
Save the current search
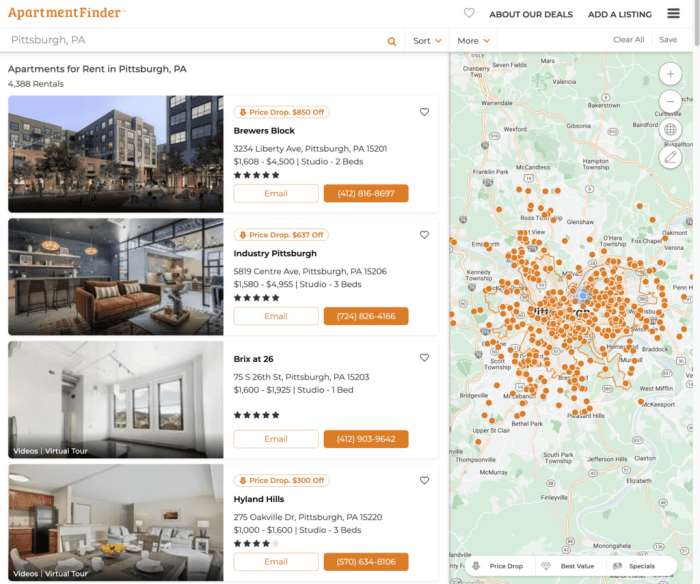tap(668, 39)
